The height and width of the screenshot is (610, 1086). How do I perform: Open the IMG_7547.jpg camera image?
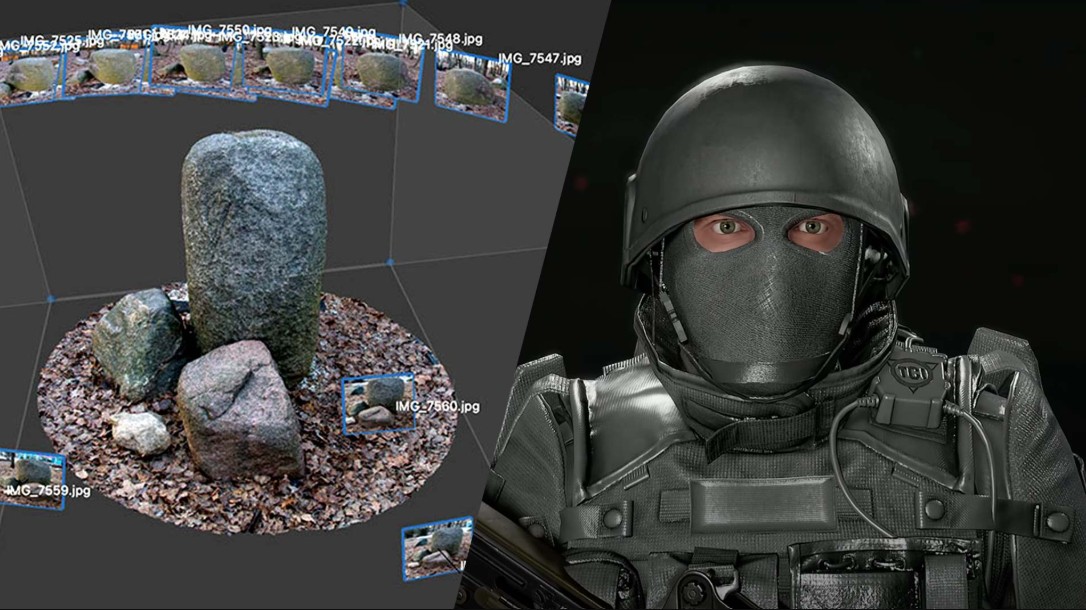571,103
